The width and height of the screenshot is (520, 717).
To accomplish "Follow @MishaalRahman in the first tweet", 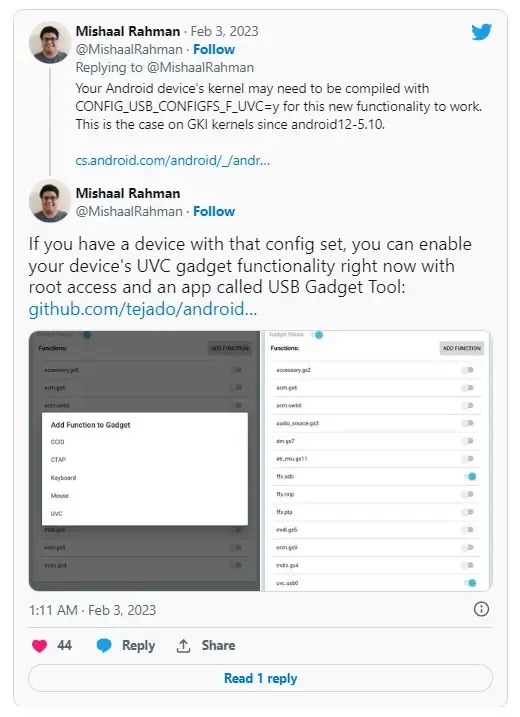I will point(214,49).
